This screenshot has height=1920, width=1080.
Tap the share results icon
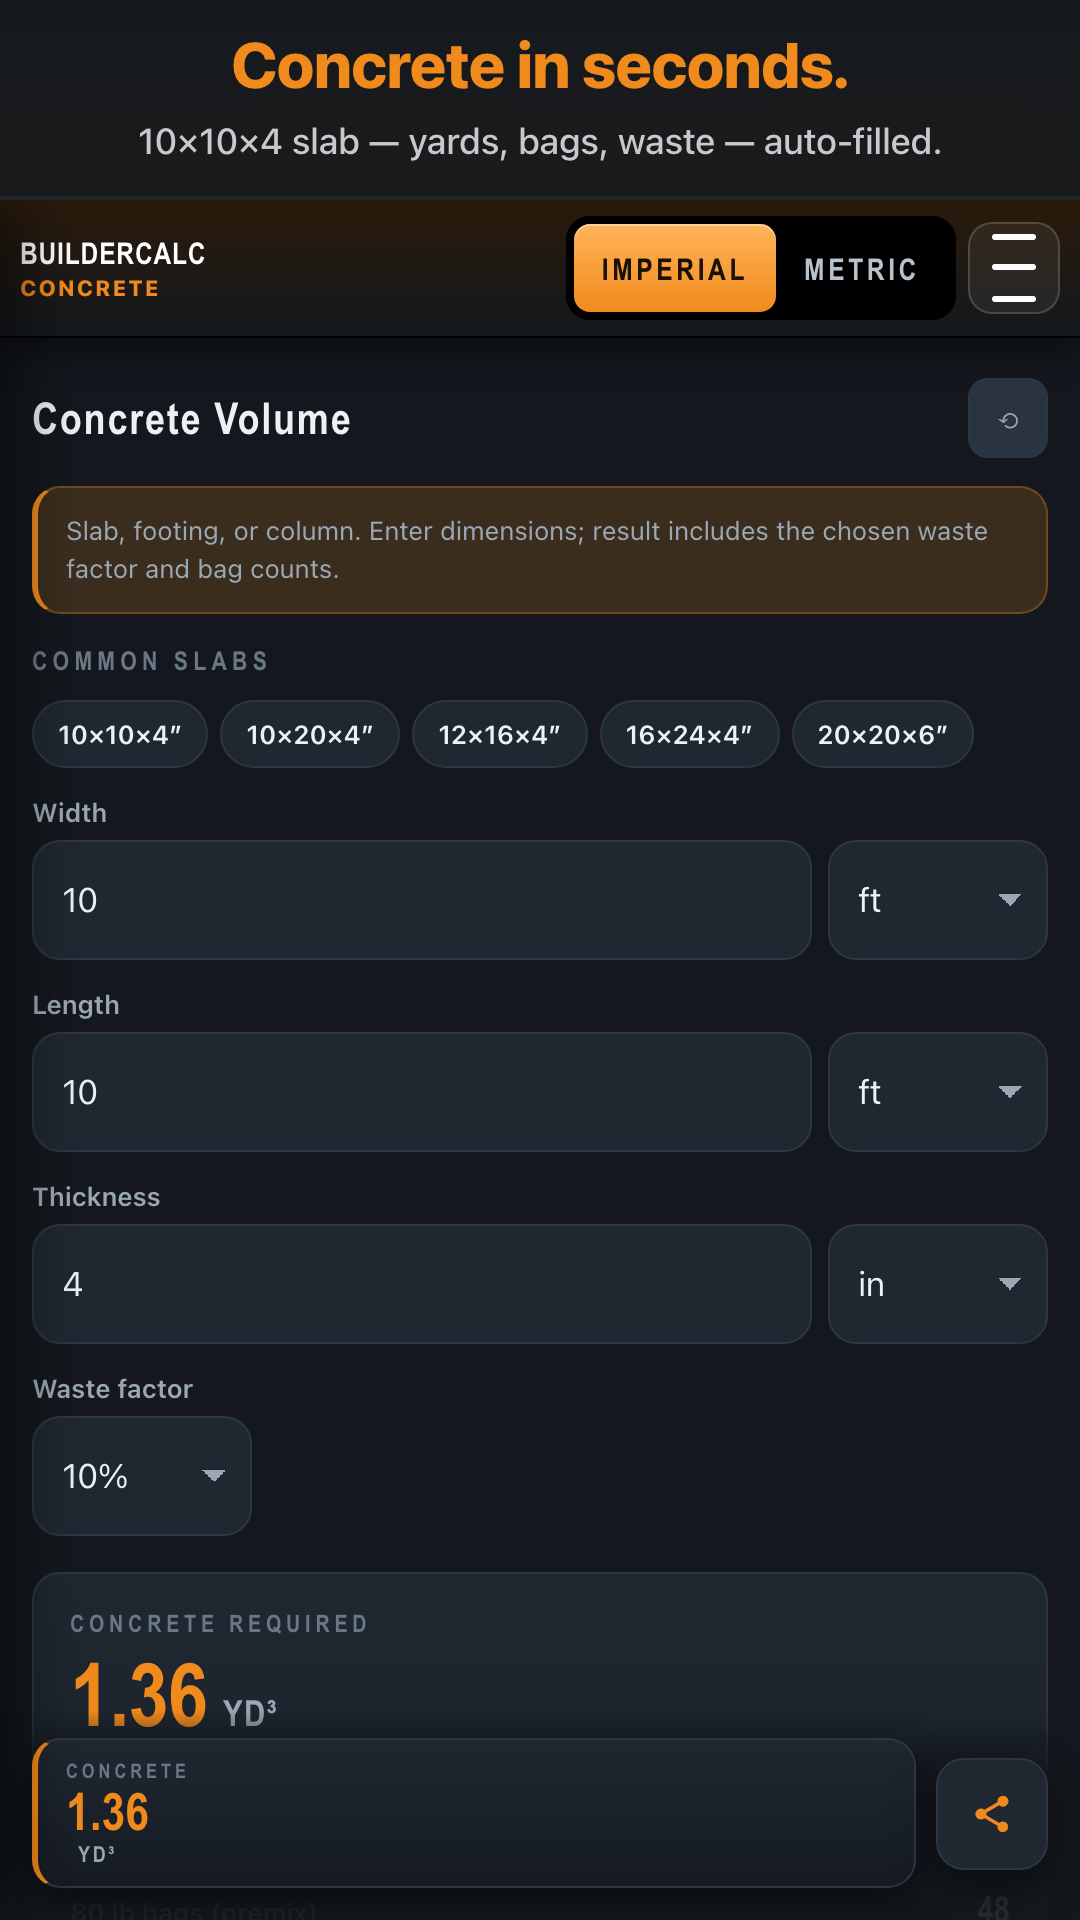(x=991, y=1814)
